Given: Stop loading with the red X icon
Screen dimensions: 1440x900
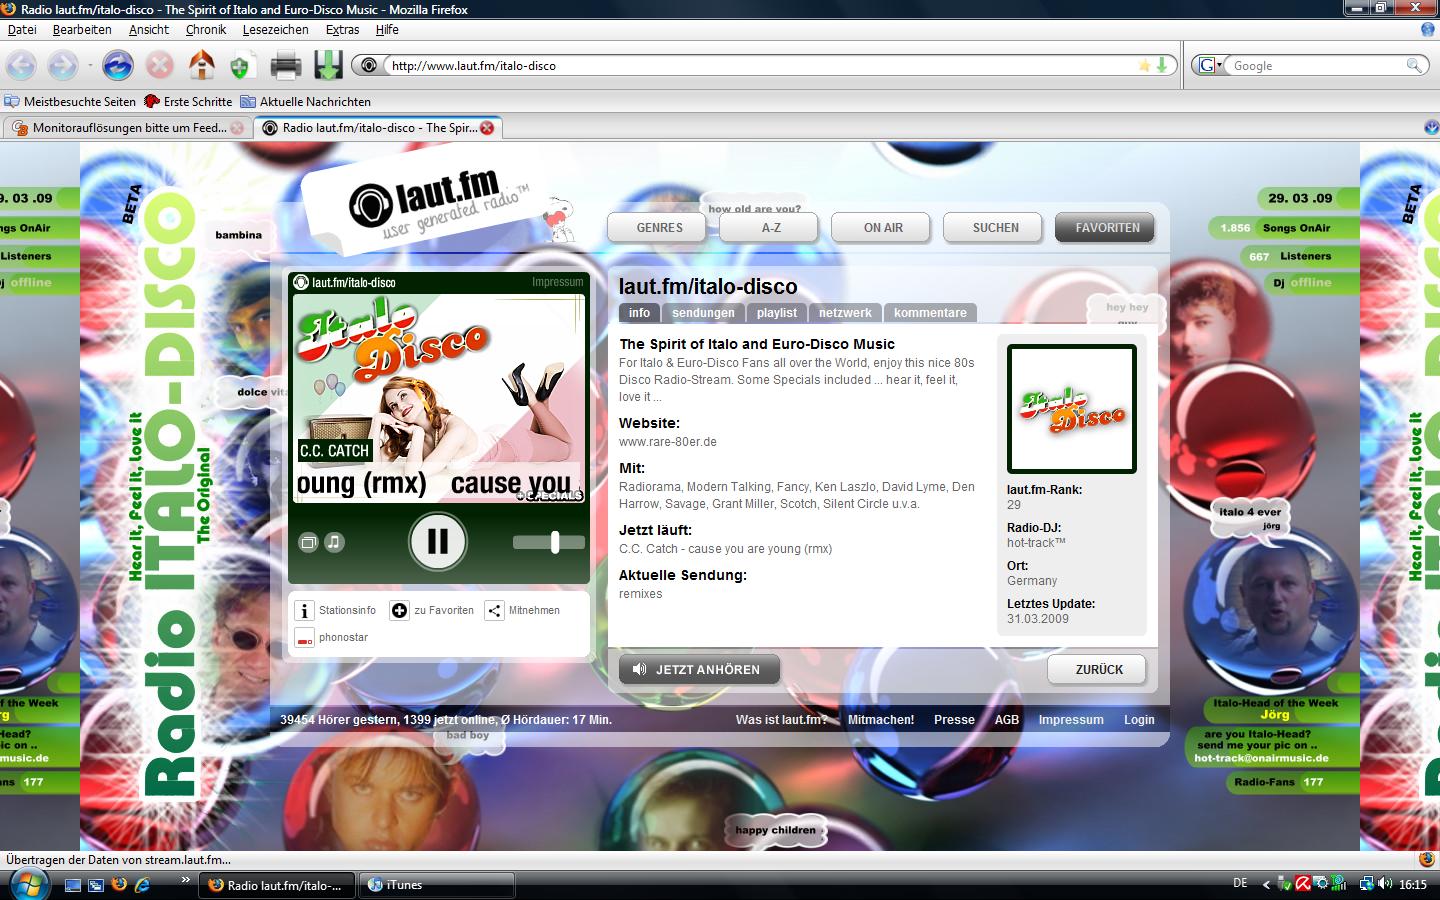Looking at the screenshot, I should (x=160, y=66).
